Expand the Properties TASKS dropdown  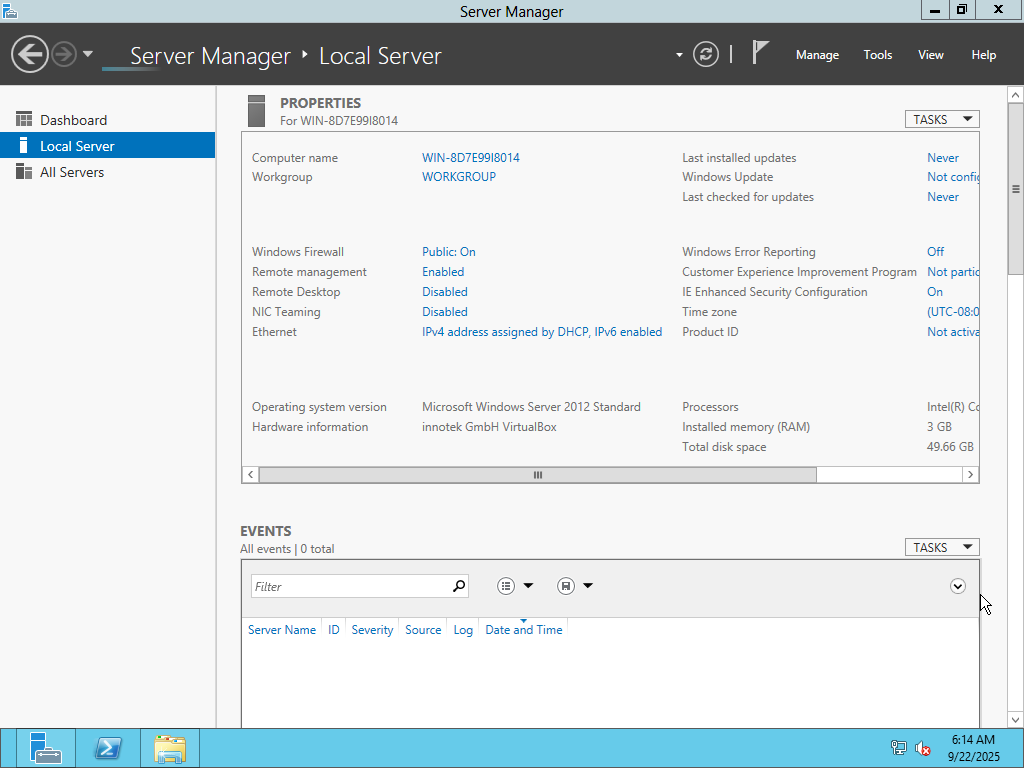[x=941, y=119]
